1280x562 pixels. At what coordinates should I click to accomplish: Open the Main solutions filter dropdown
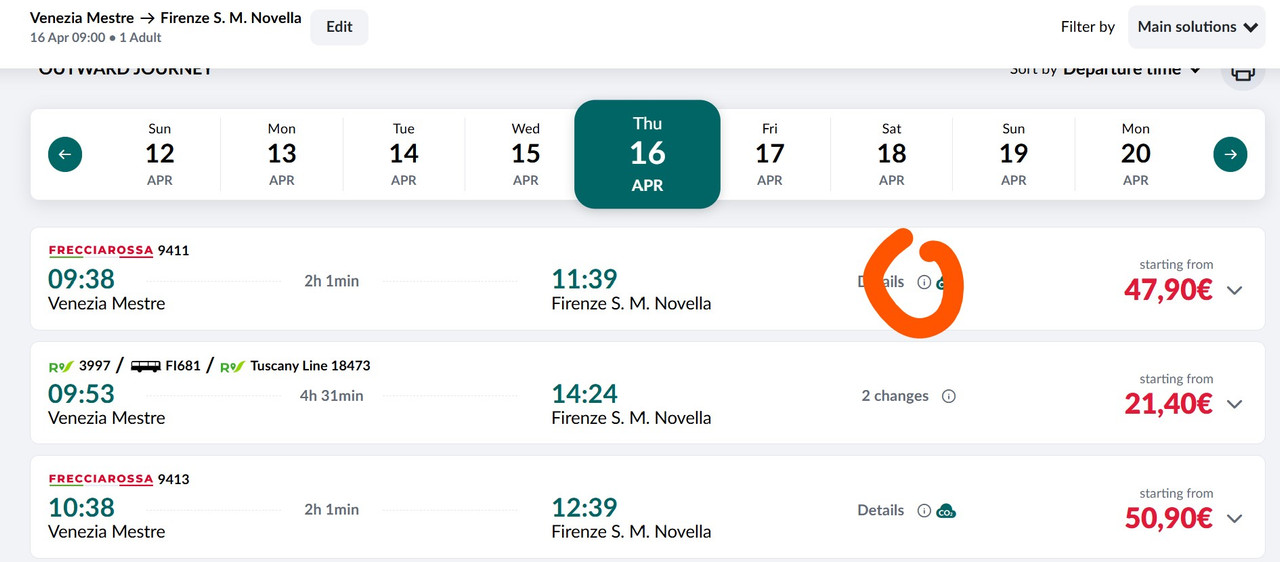(x=1198, y=27)
